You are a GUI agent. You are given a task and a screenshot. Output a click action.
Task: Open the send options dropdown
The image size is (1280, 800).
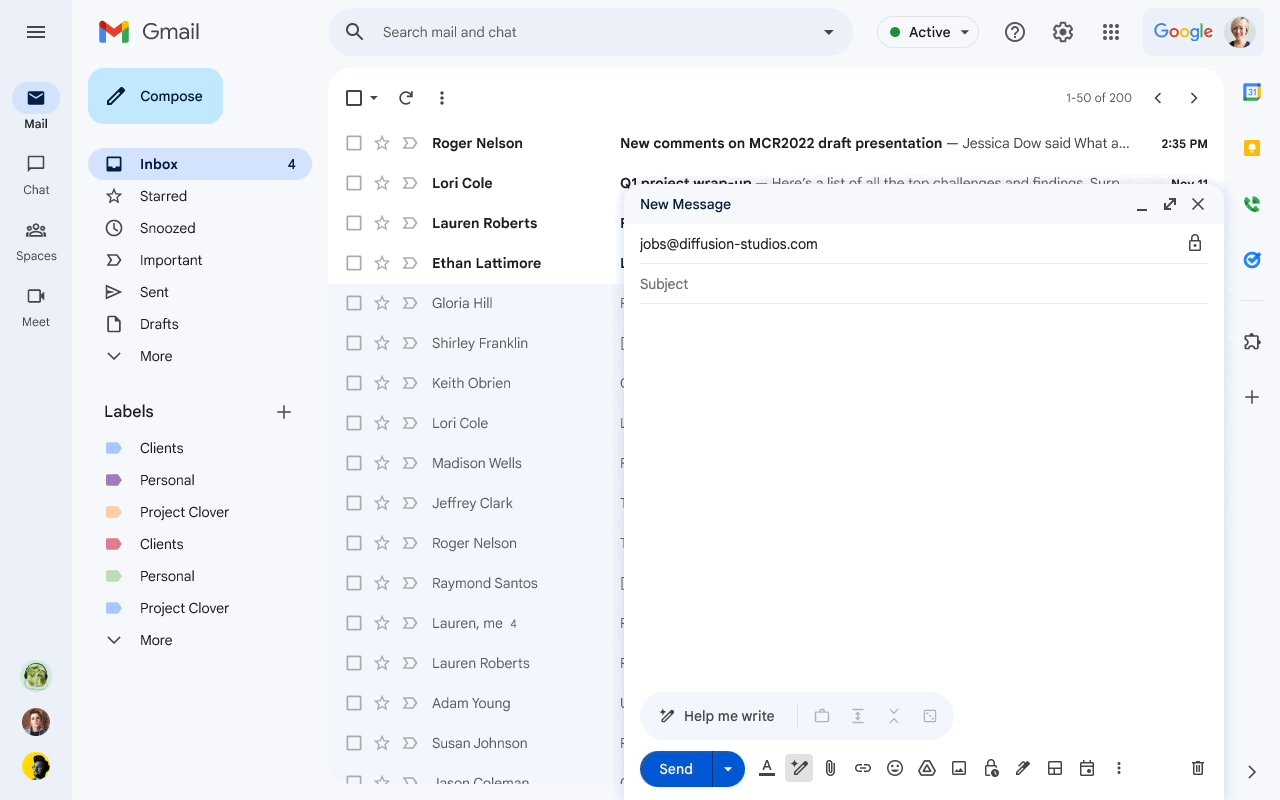727,768
